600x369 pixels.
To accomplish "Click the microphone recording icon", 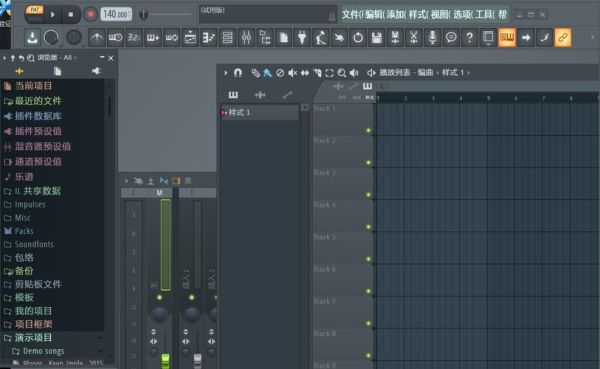I will [x=433, y=38].
